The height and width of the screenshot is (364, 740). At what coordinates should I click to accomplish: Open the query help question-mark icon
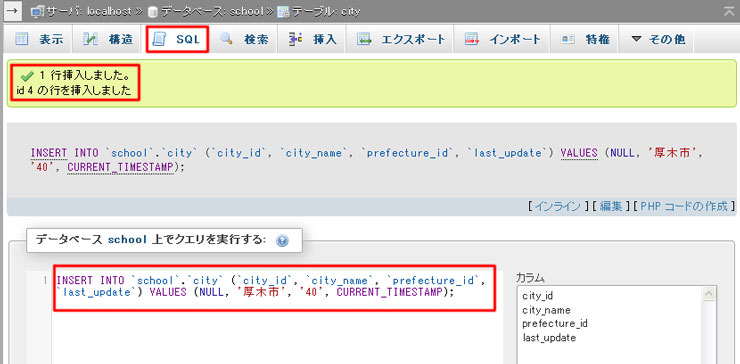coord(282,241)
